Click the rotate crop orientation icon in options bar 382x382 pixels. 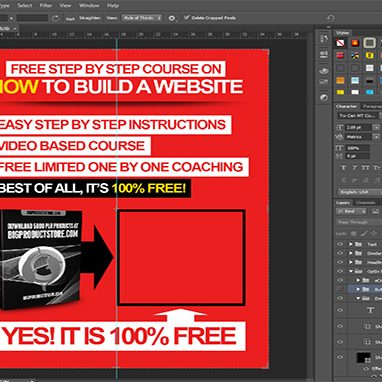(x=56, y=18)
